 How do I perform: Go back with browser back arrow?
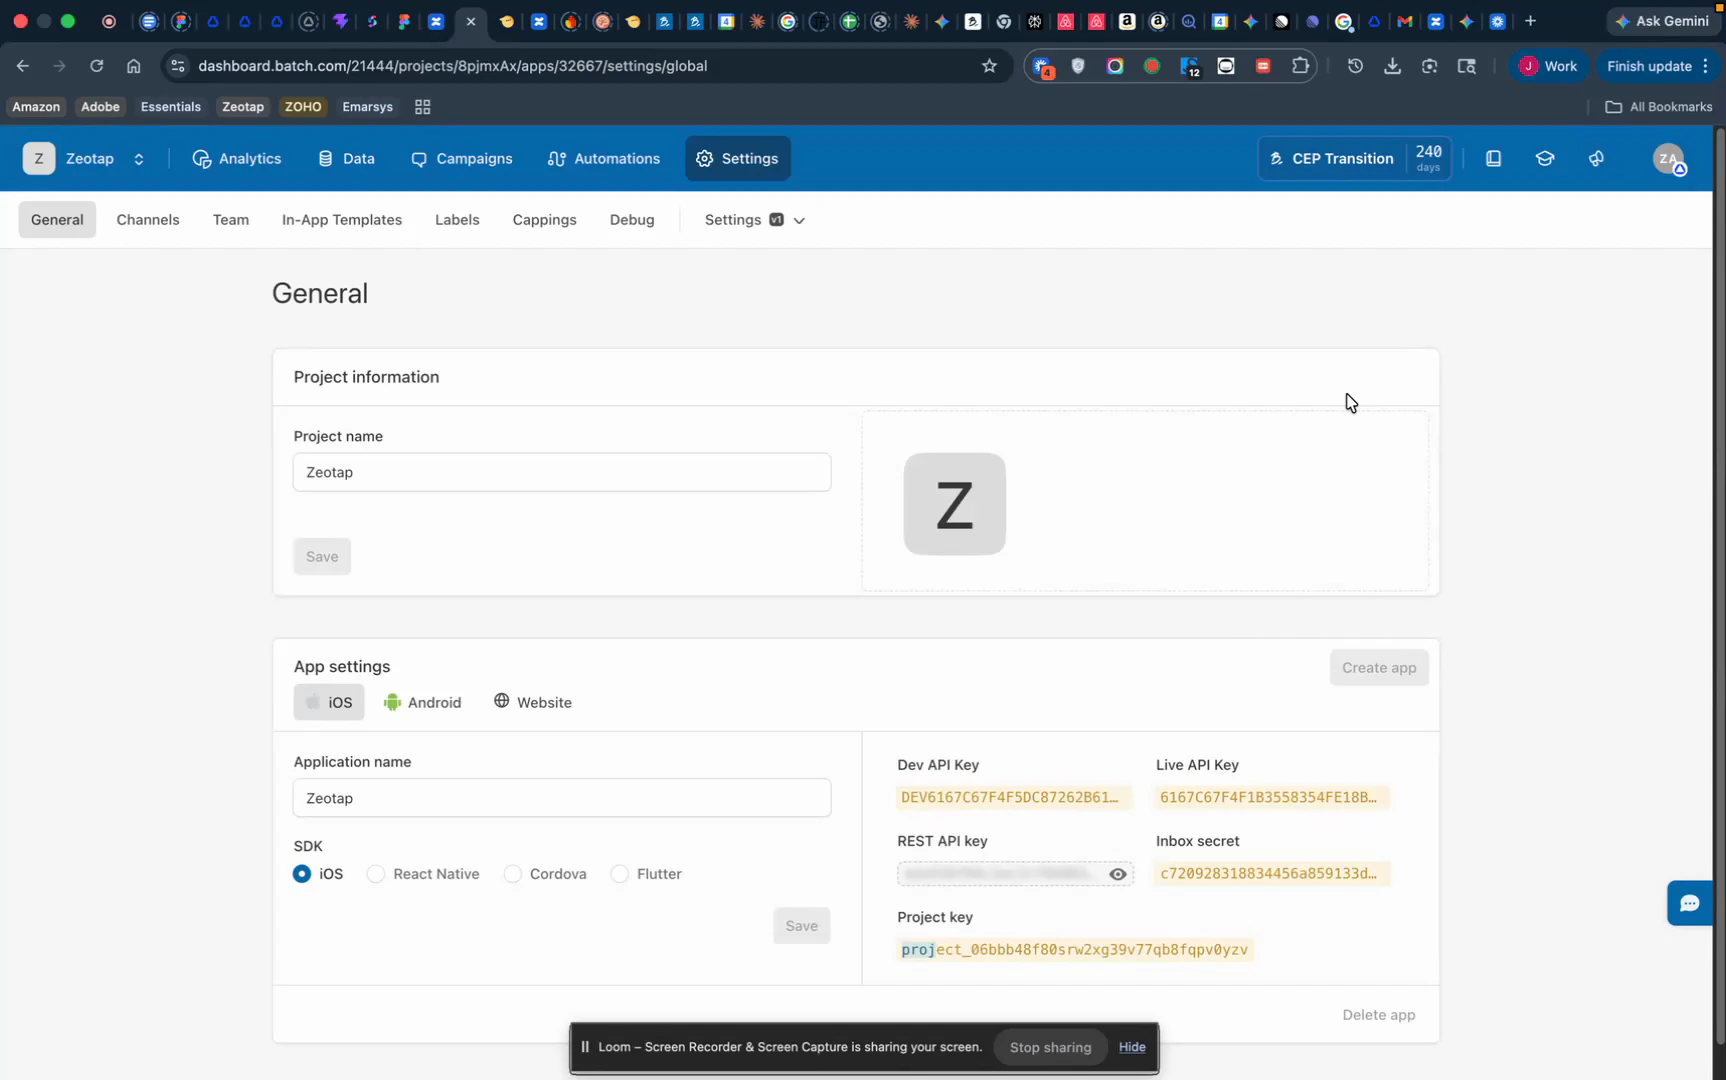22,66
